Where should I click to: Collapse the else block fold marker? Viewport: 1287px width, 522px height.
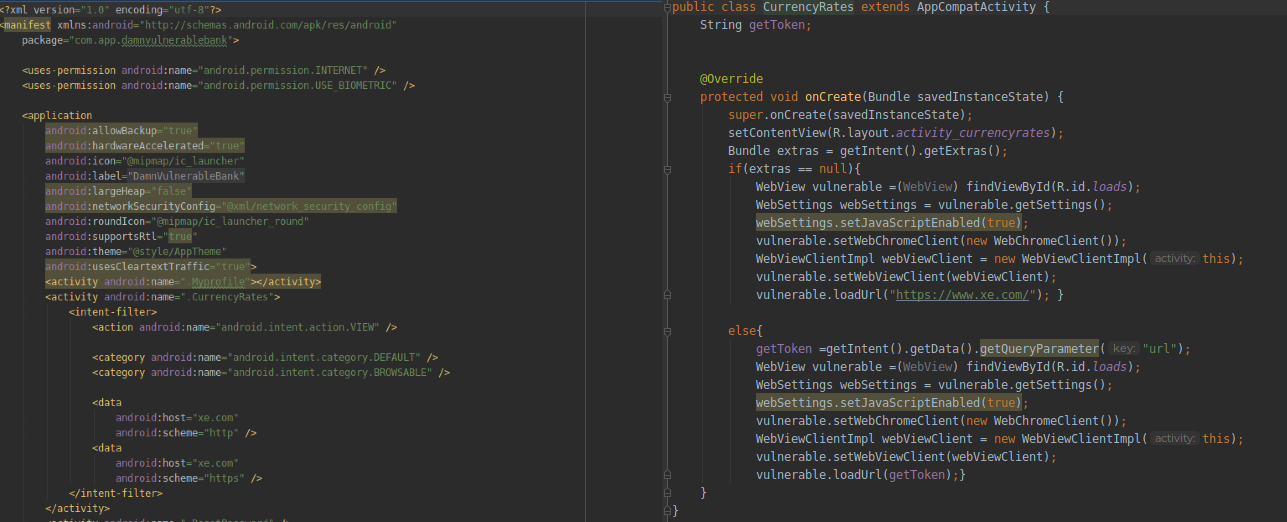666,331
